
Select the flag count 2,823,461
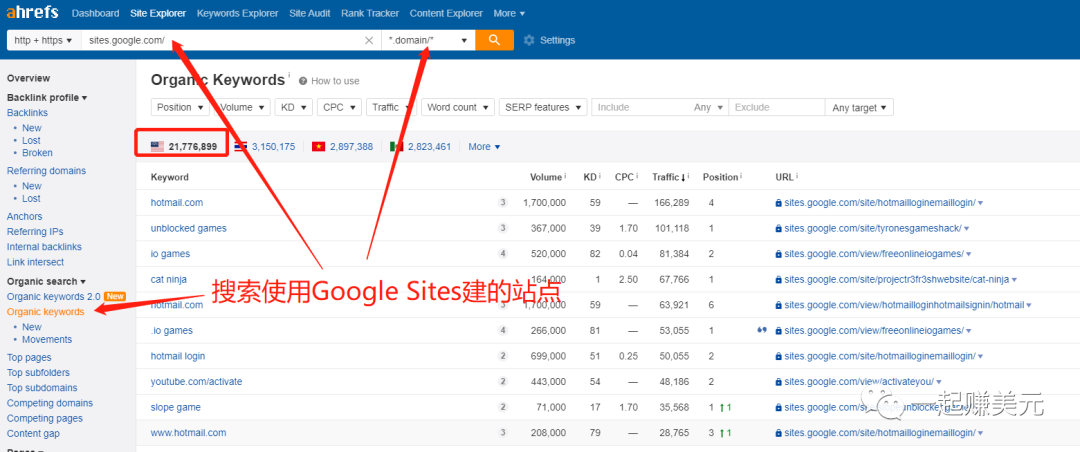point(420,146)
